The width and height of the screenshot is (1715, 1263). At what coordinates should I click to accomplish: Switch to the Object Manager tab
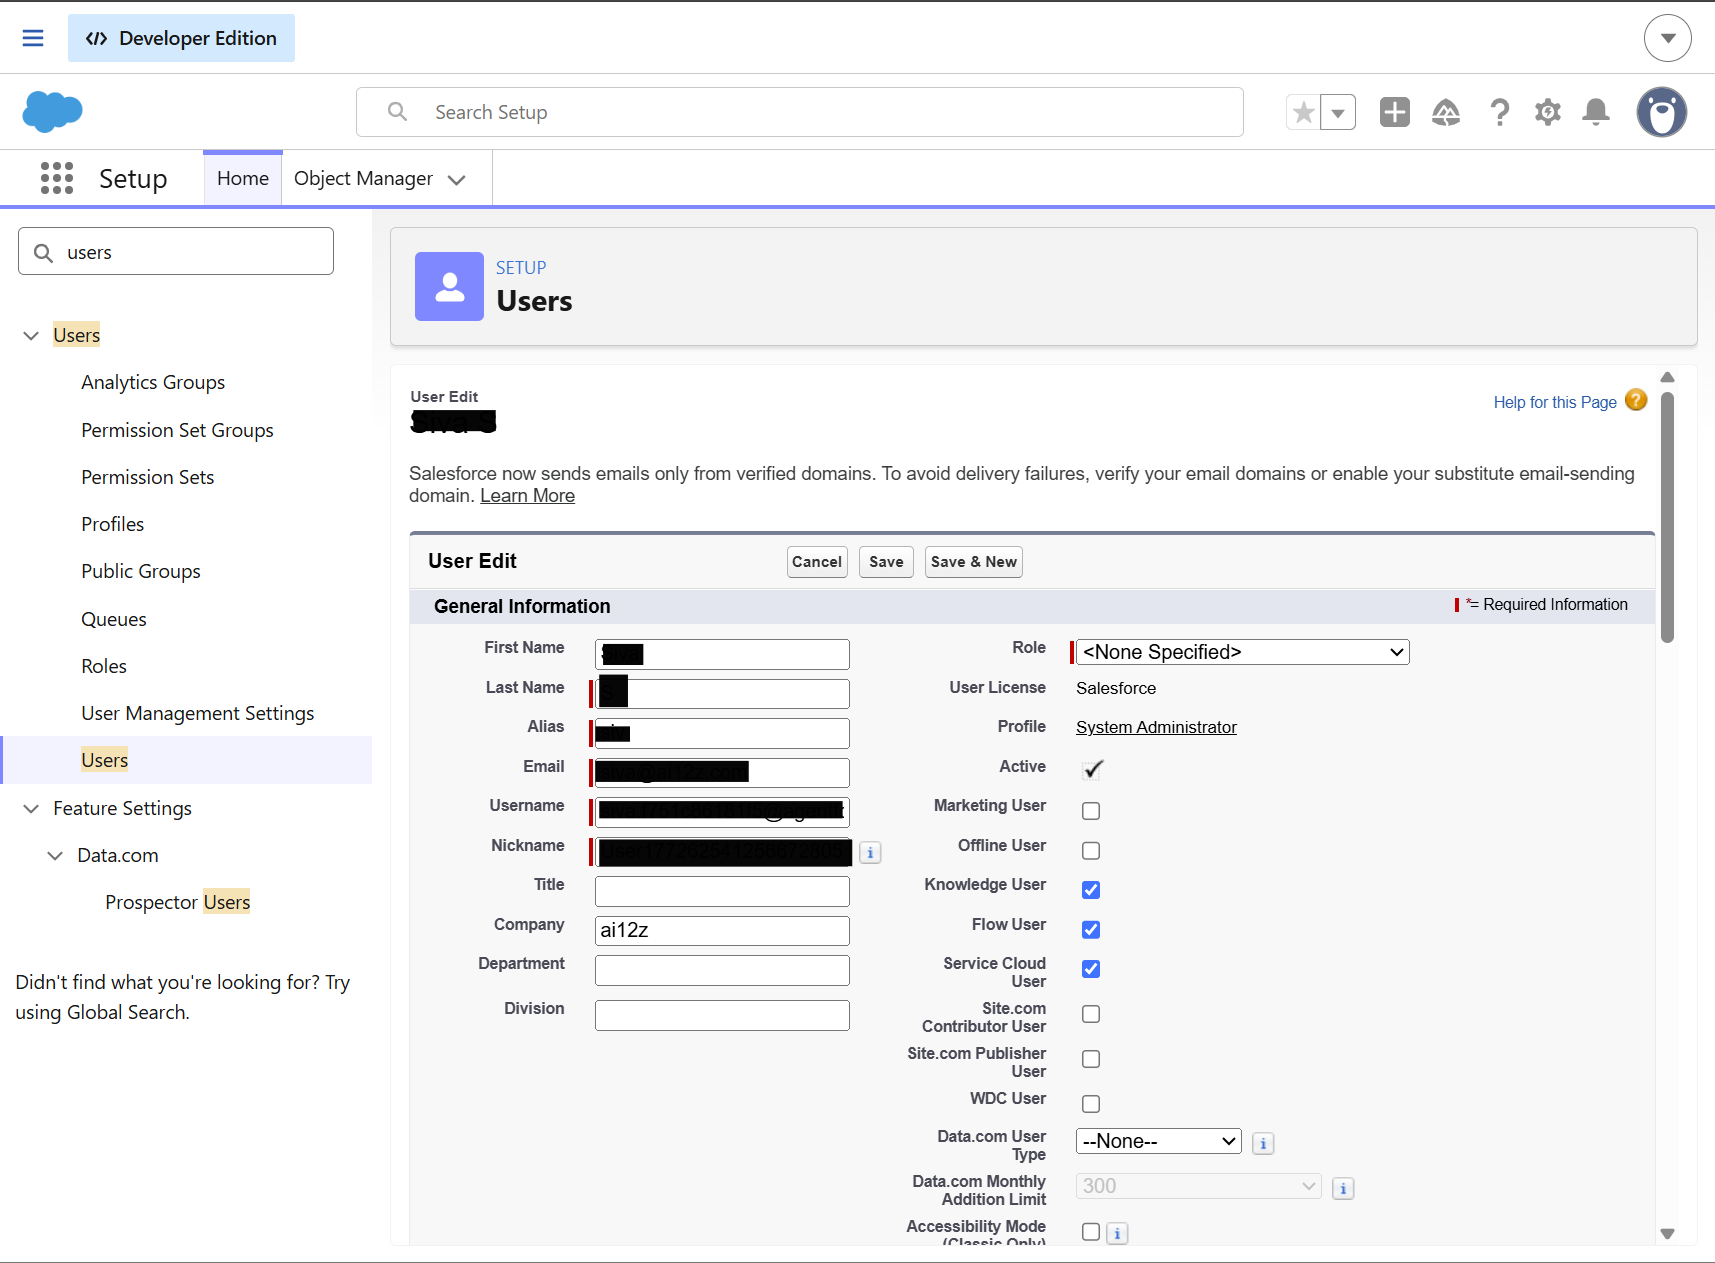pos(363,178)
